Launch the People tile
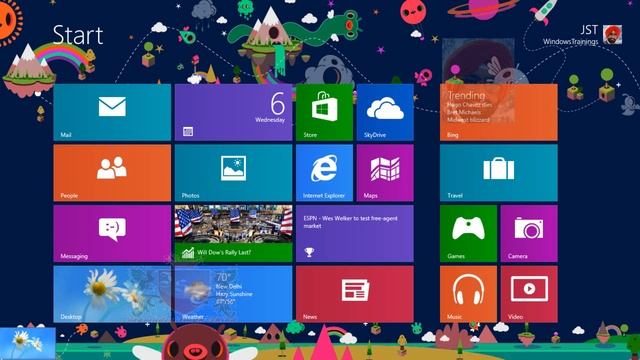 click(x=112, y=173)
